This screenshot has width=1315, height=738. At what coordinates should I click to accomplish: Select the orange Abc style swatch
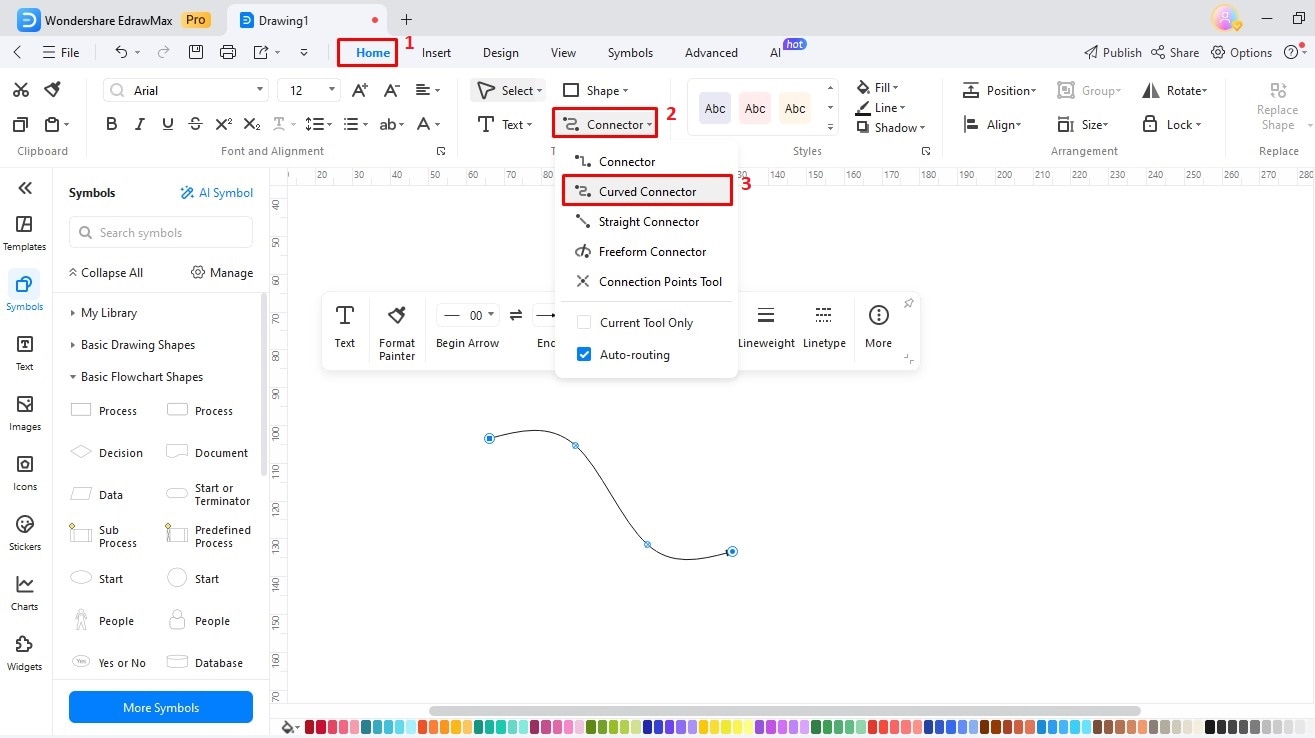[795, 108]
